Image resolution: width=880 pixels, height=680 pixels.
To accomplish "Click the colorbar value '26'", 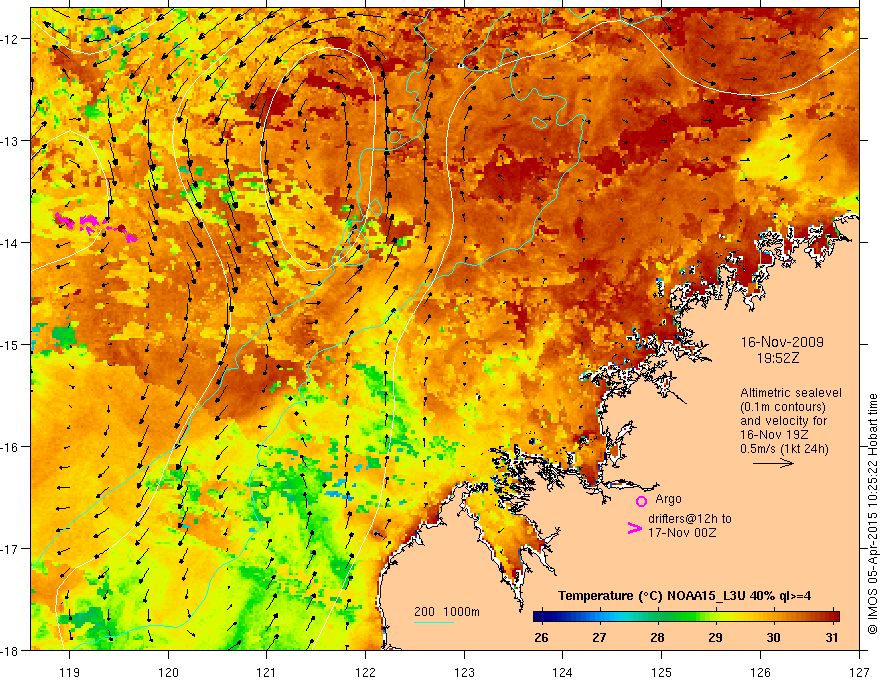I will (541, 637).
